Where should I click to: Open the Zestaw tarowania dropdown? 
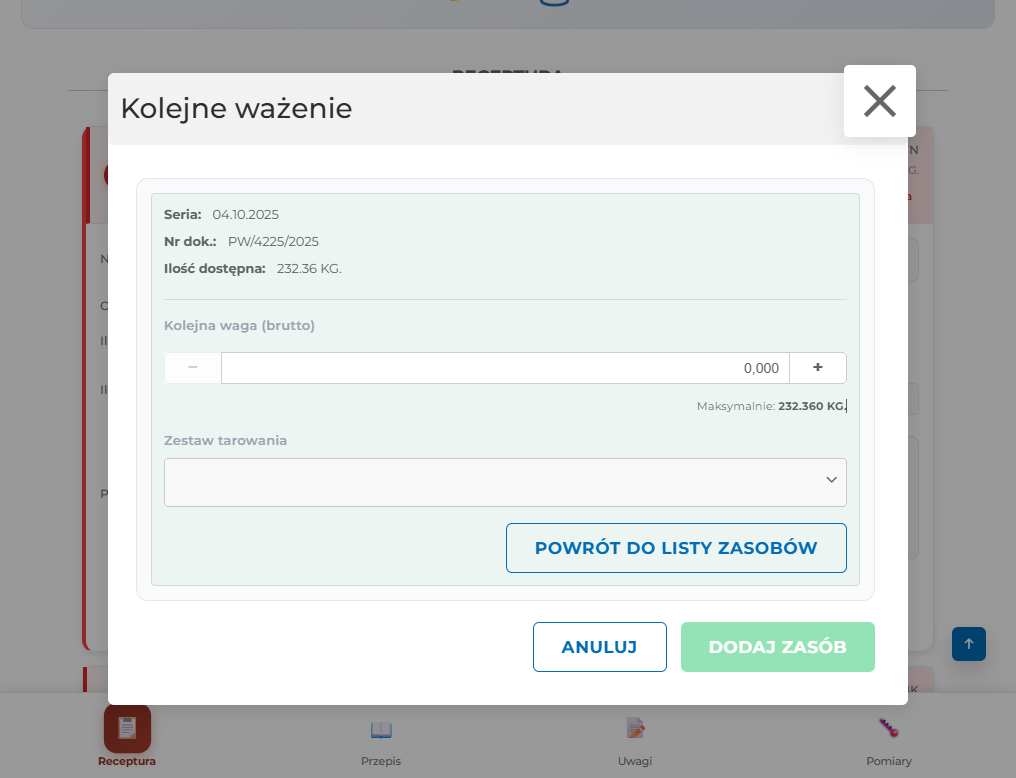pos(505,481)
